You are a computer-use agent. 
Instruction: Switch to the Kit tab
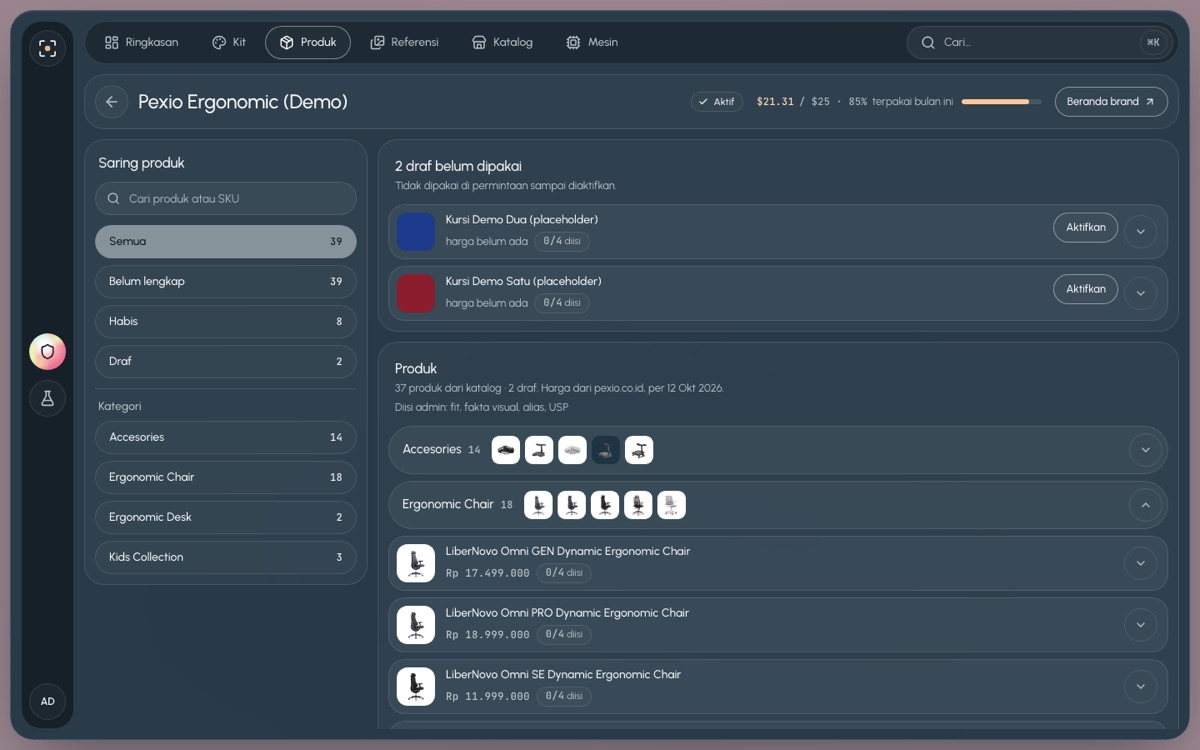click(x=229, y=42)
